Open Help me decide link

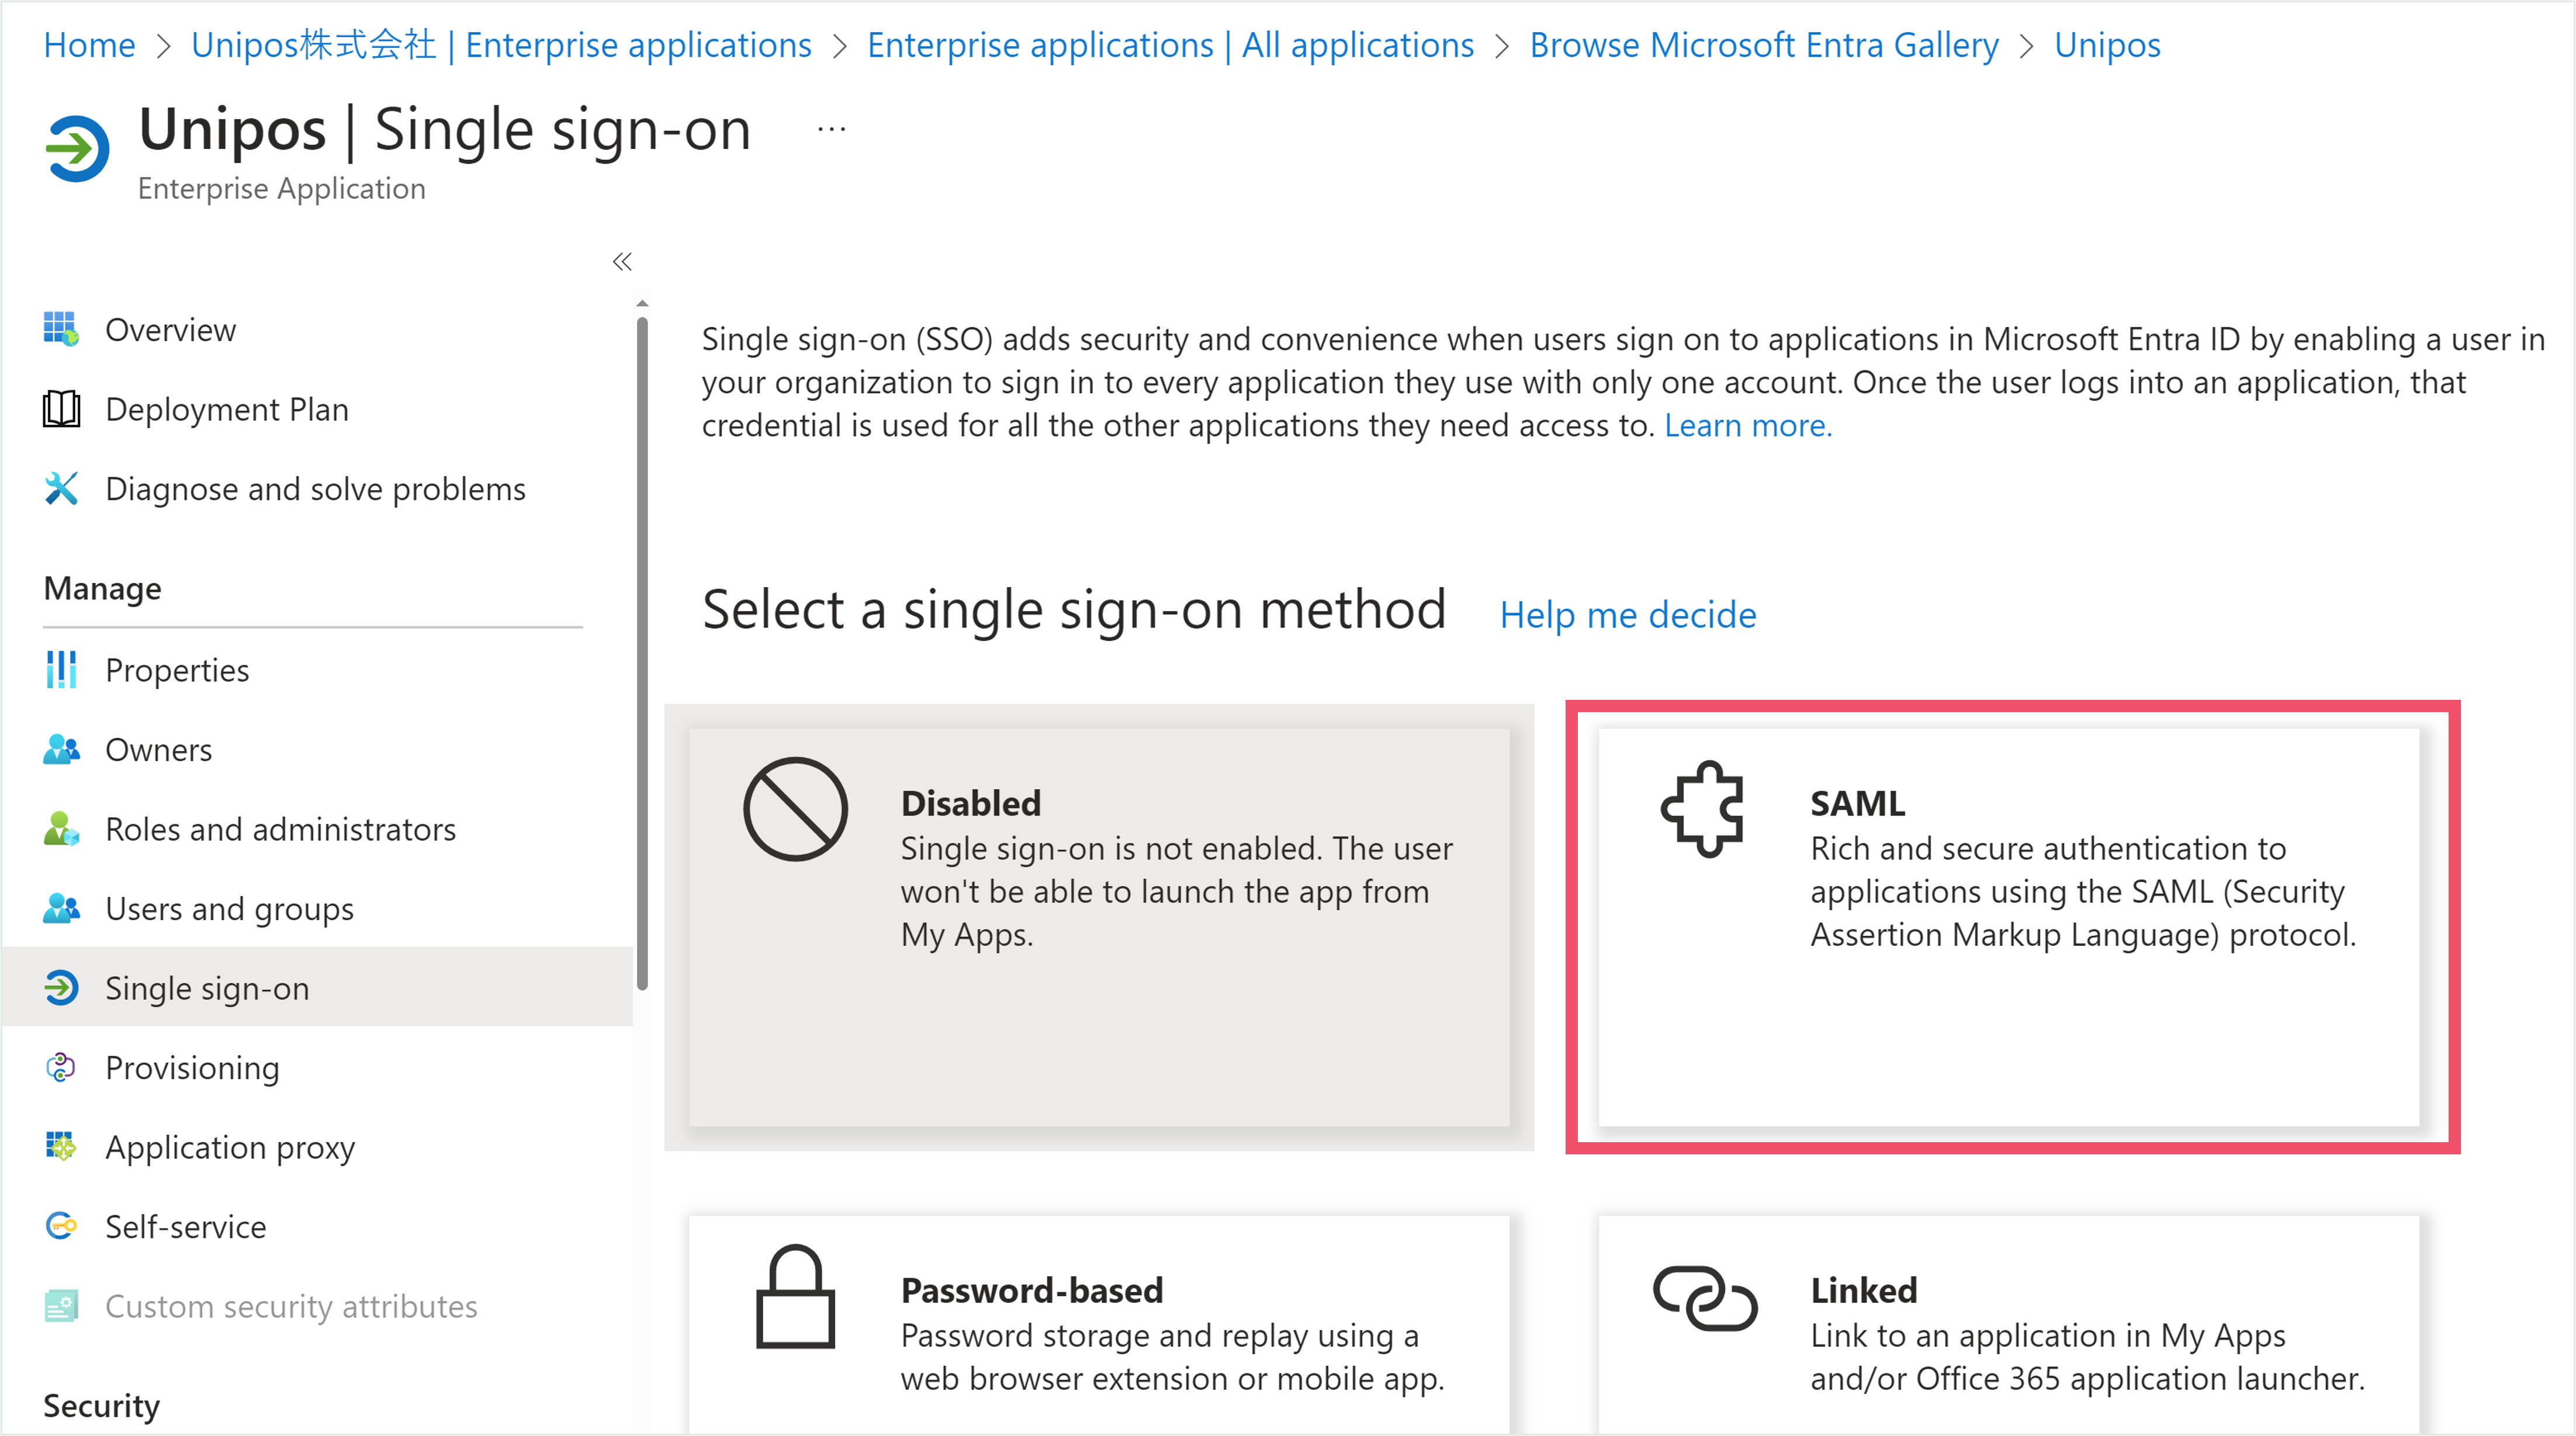1628,614
